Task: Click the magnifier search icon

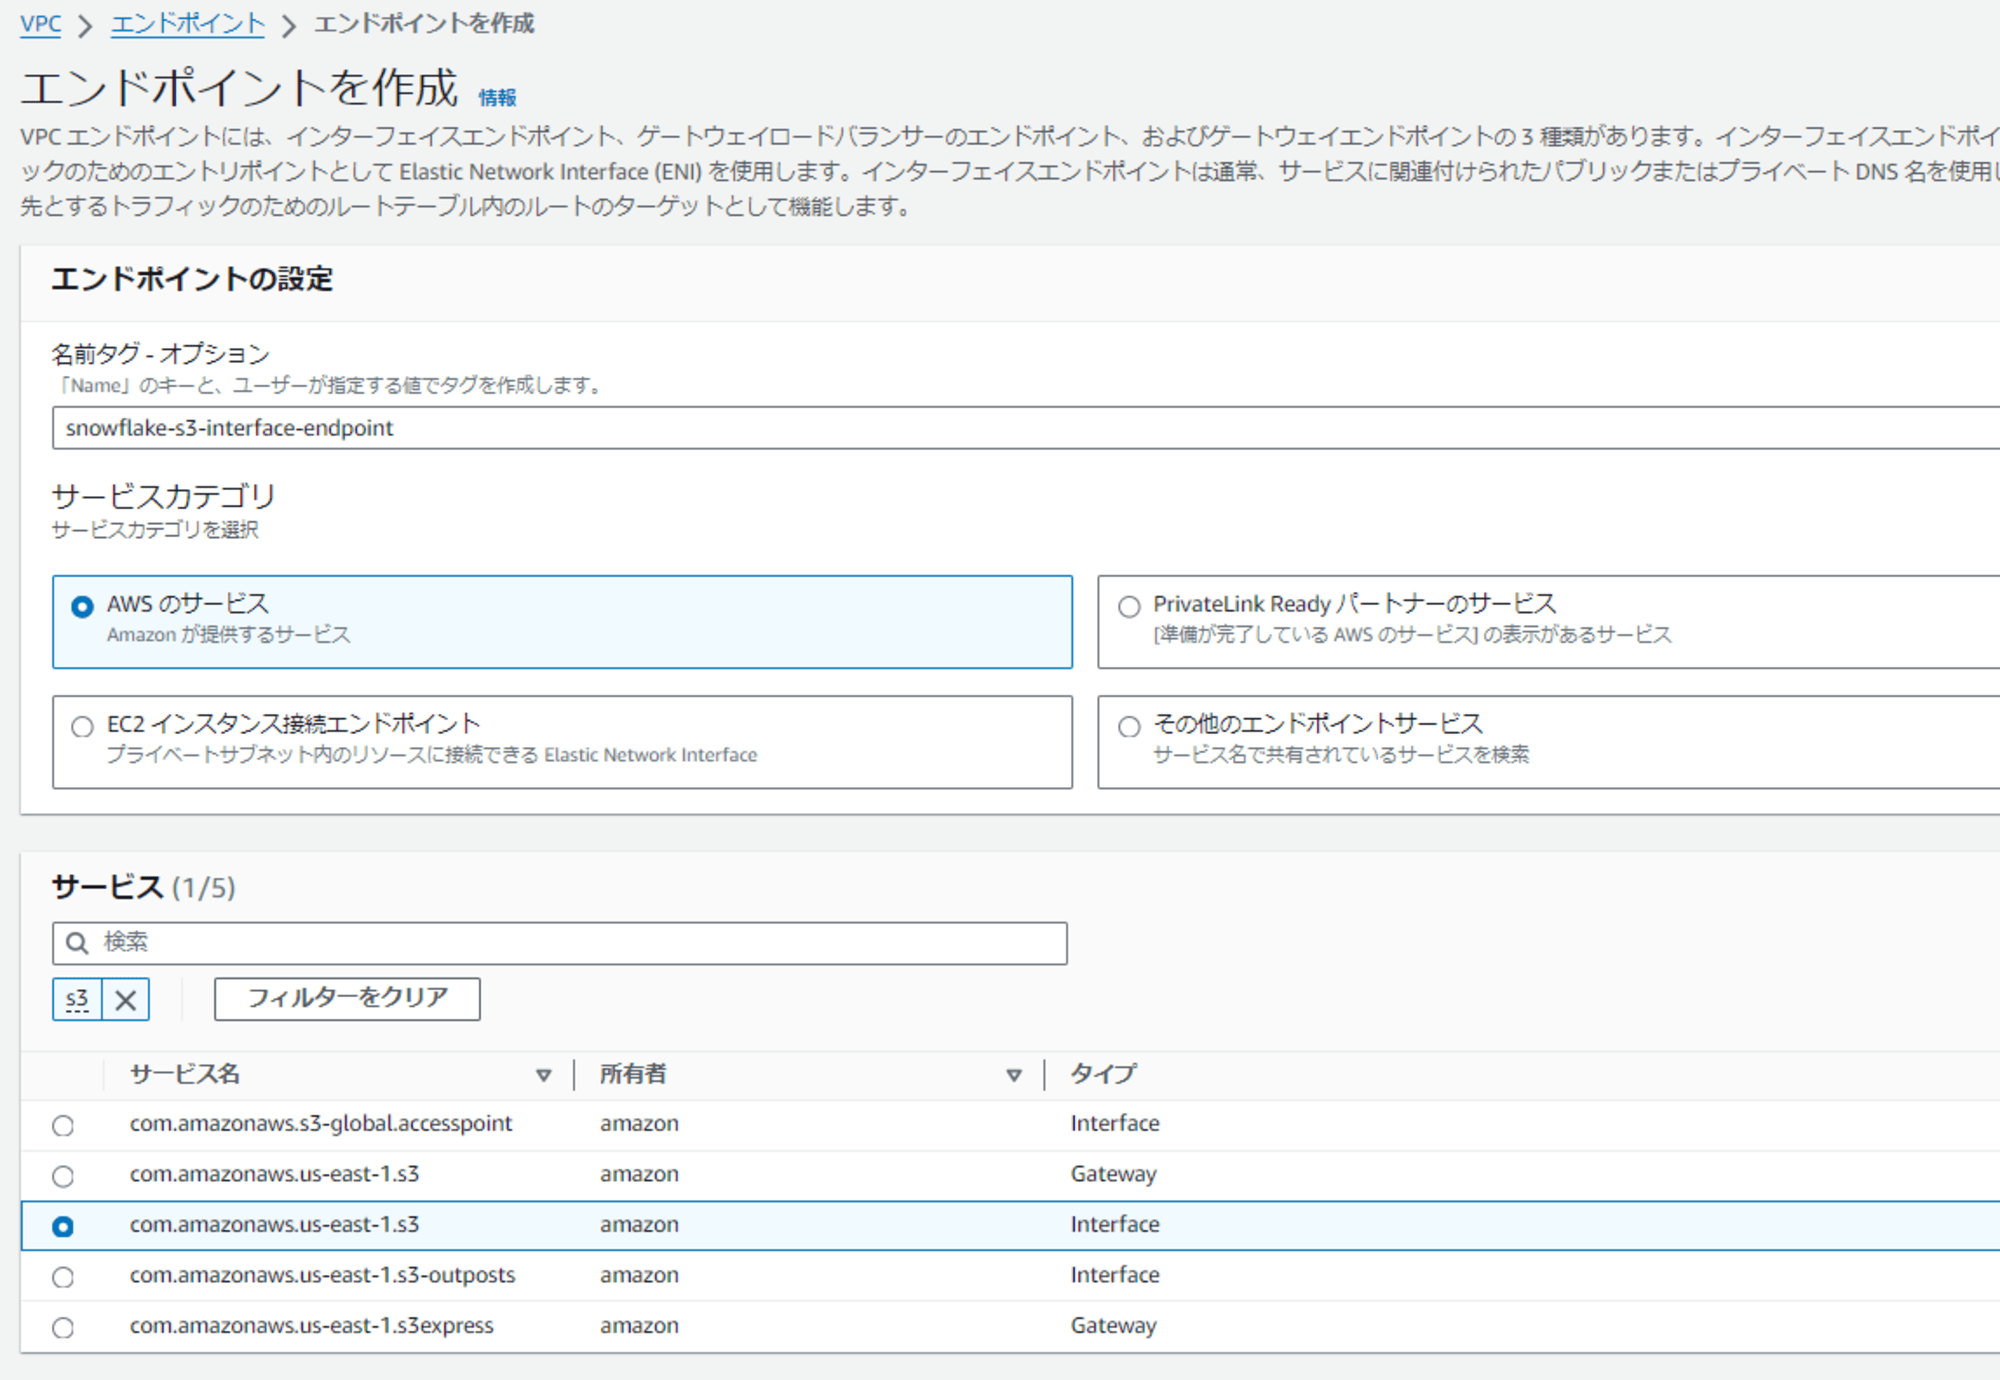Action: click(x=77, y=943)
